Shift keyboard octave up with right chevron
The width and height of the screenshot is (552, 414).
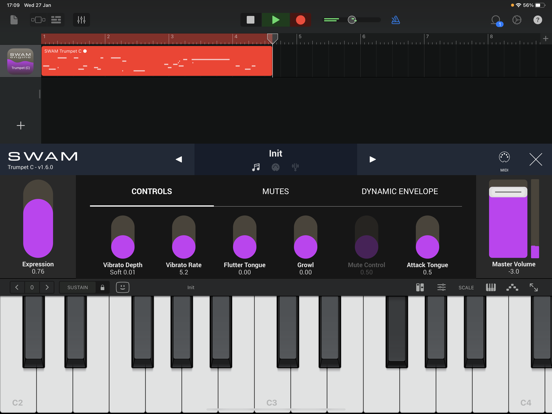[x=47, y=288]
